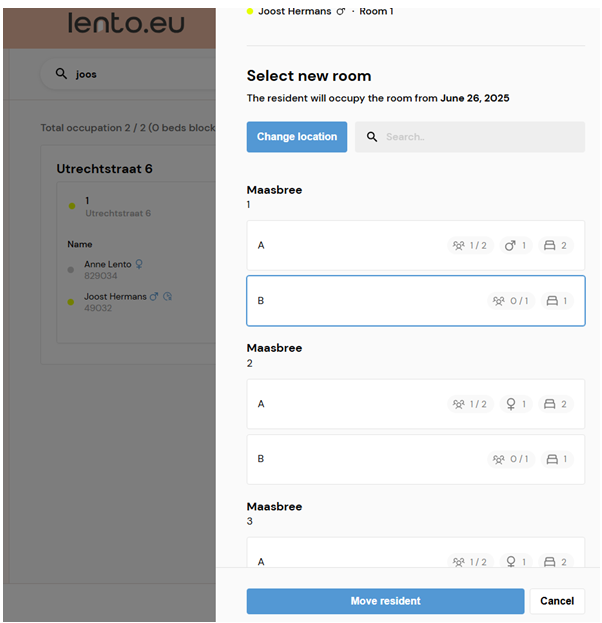Confirm with the Move resident button
Image resolution: width=602 pixels, height=623 pixels.
tap(385, 601)
